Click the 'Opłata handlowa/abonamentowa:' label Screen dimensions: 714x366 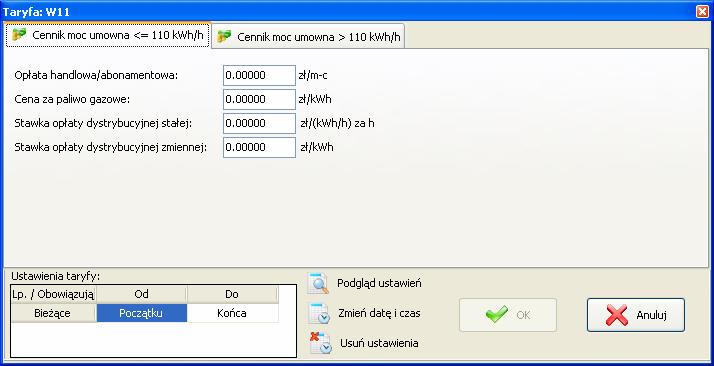click(96, 76)
